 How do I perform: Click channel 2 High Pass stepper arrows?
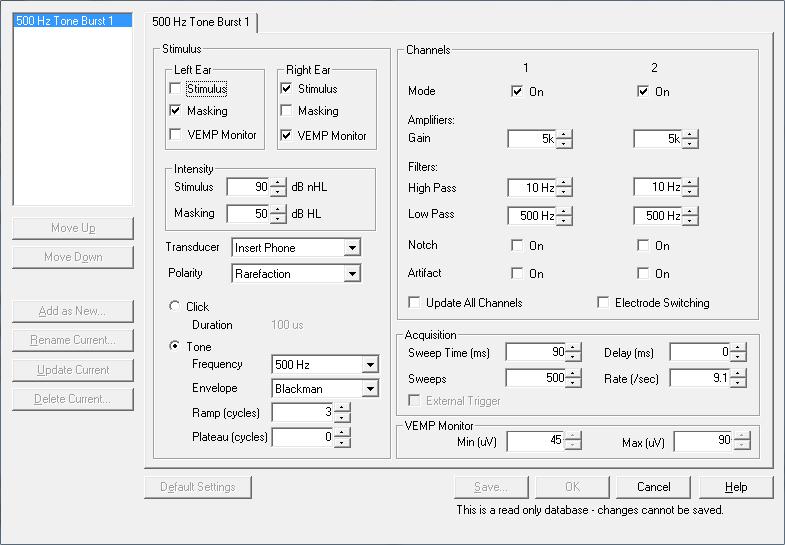point(690,188)
